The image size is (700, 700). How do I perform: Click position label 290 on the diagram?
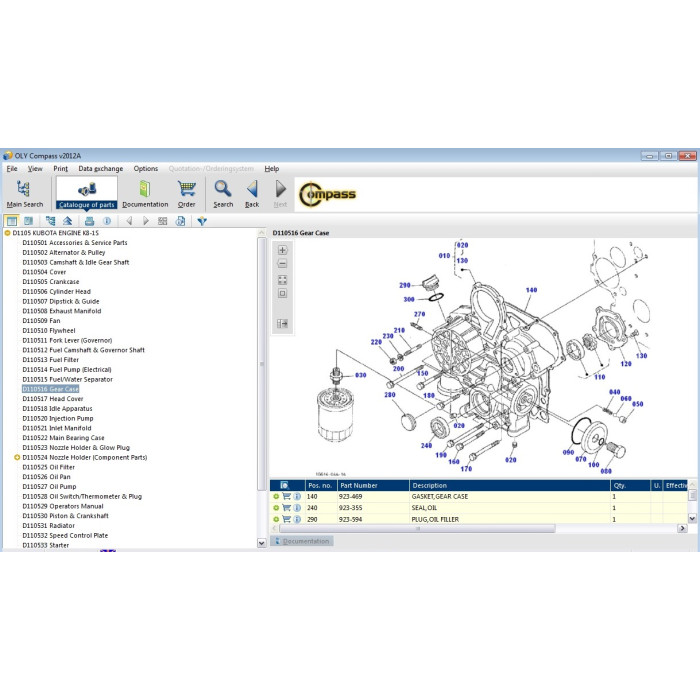click(x=404, y=285)
